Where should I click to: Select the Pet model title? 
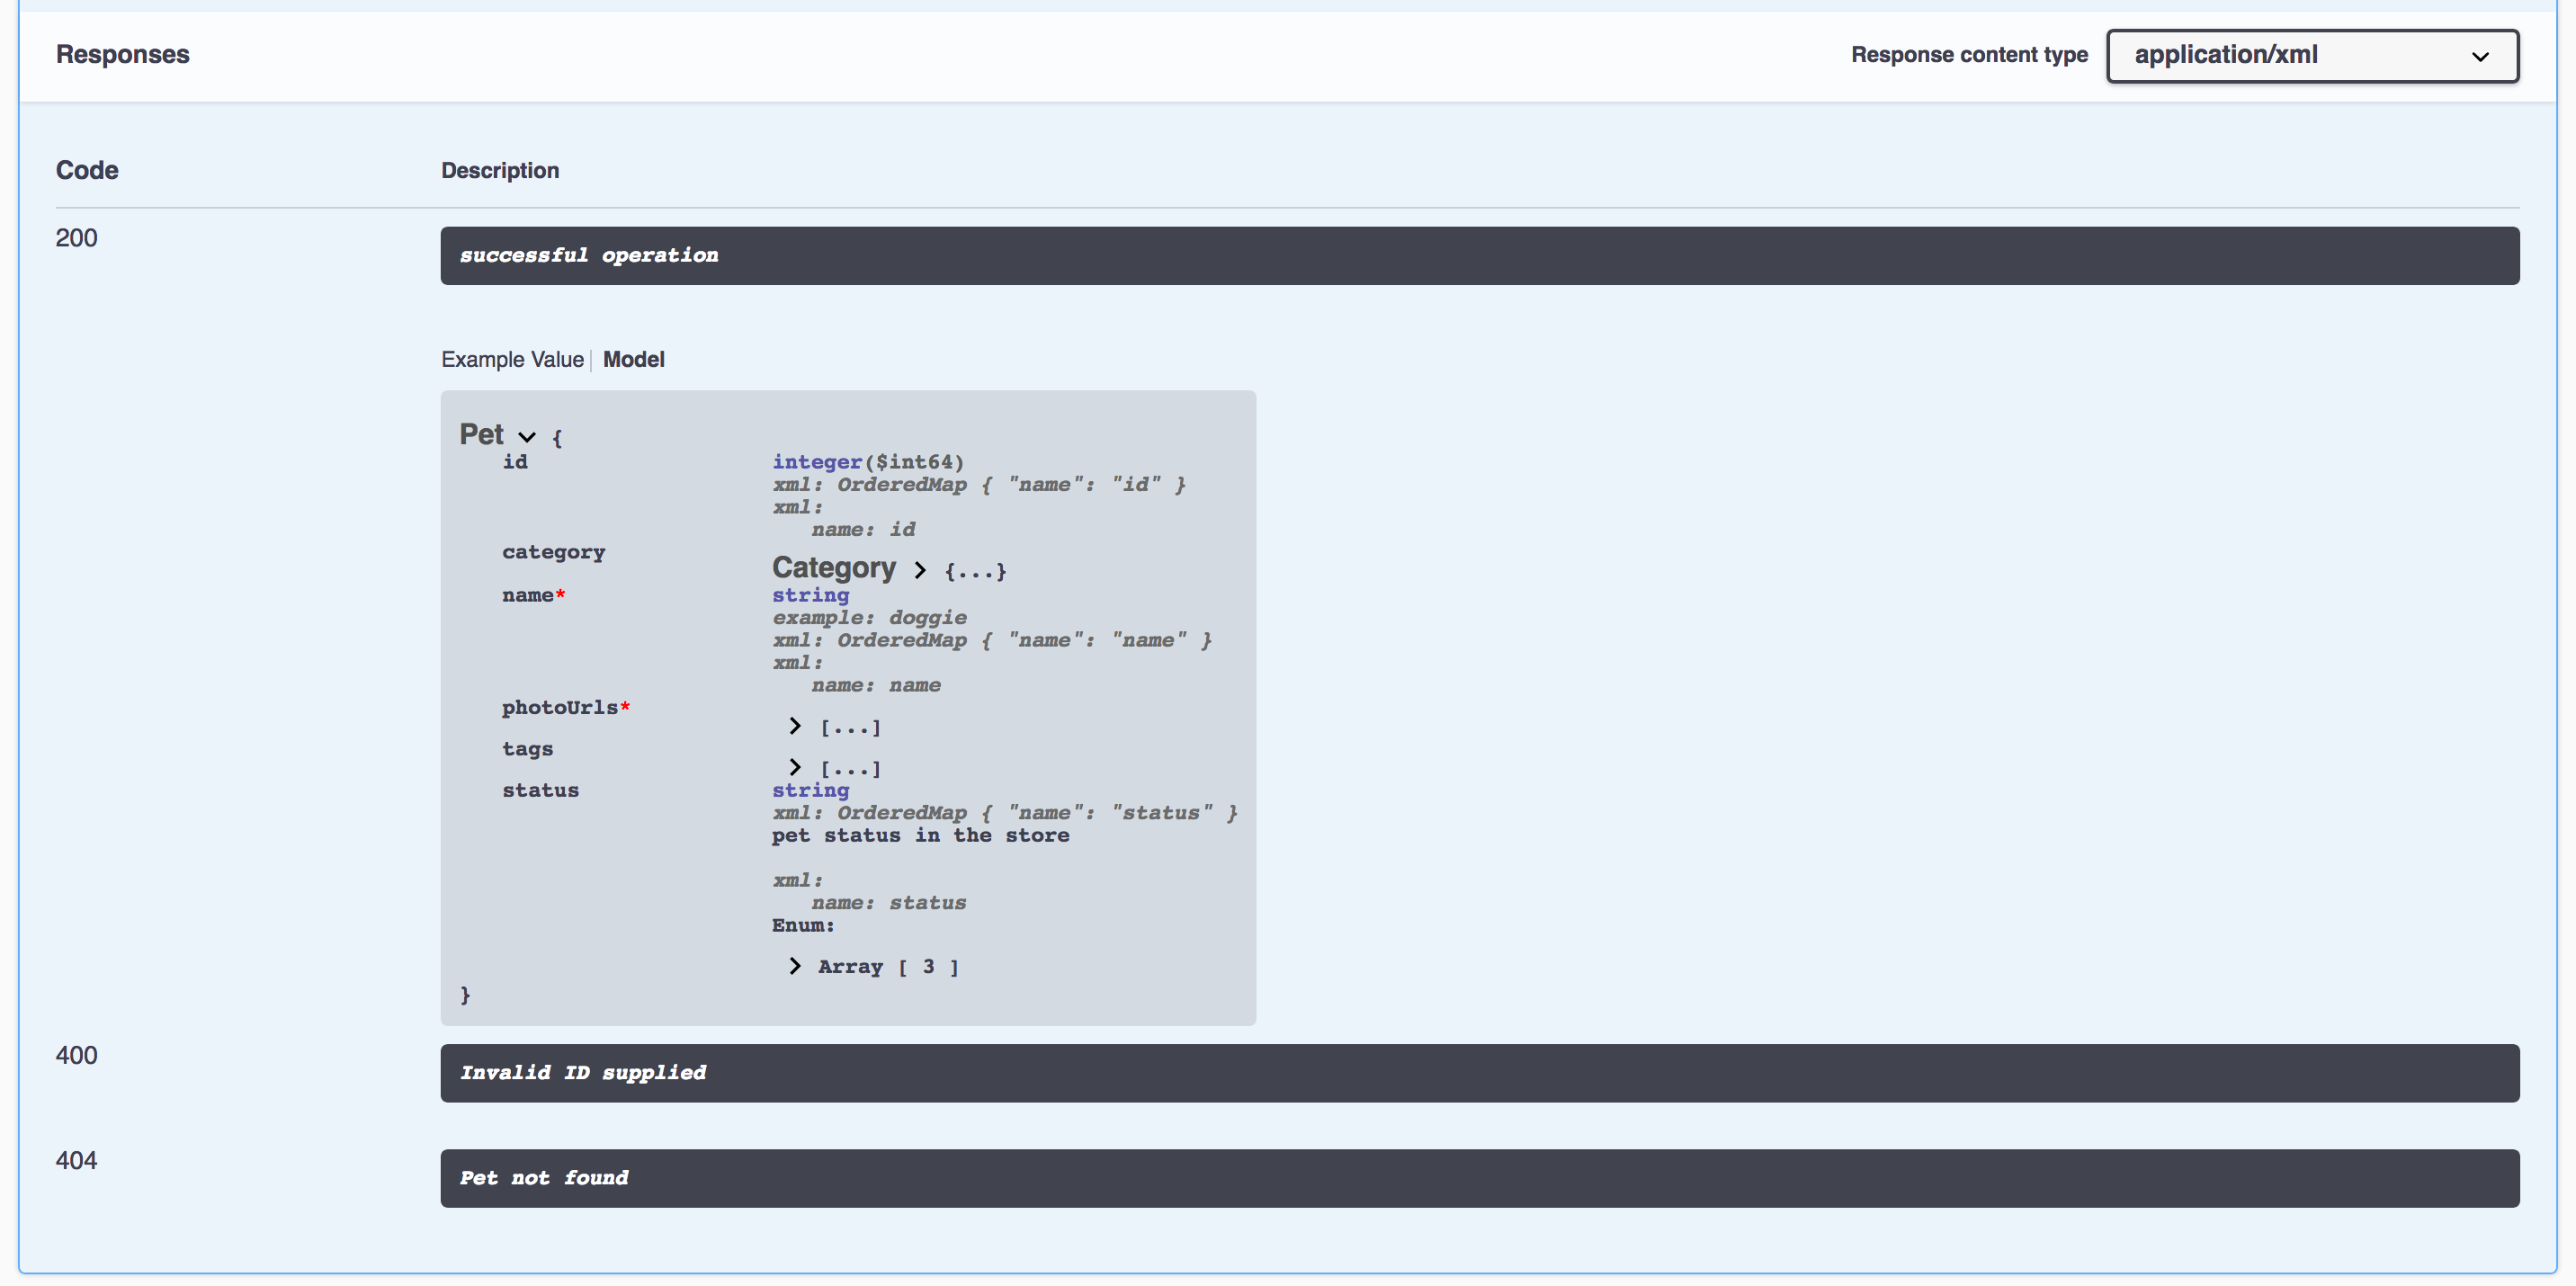[482, 434]
